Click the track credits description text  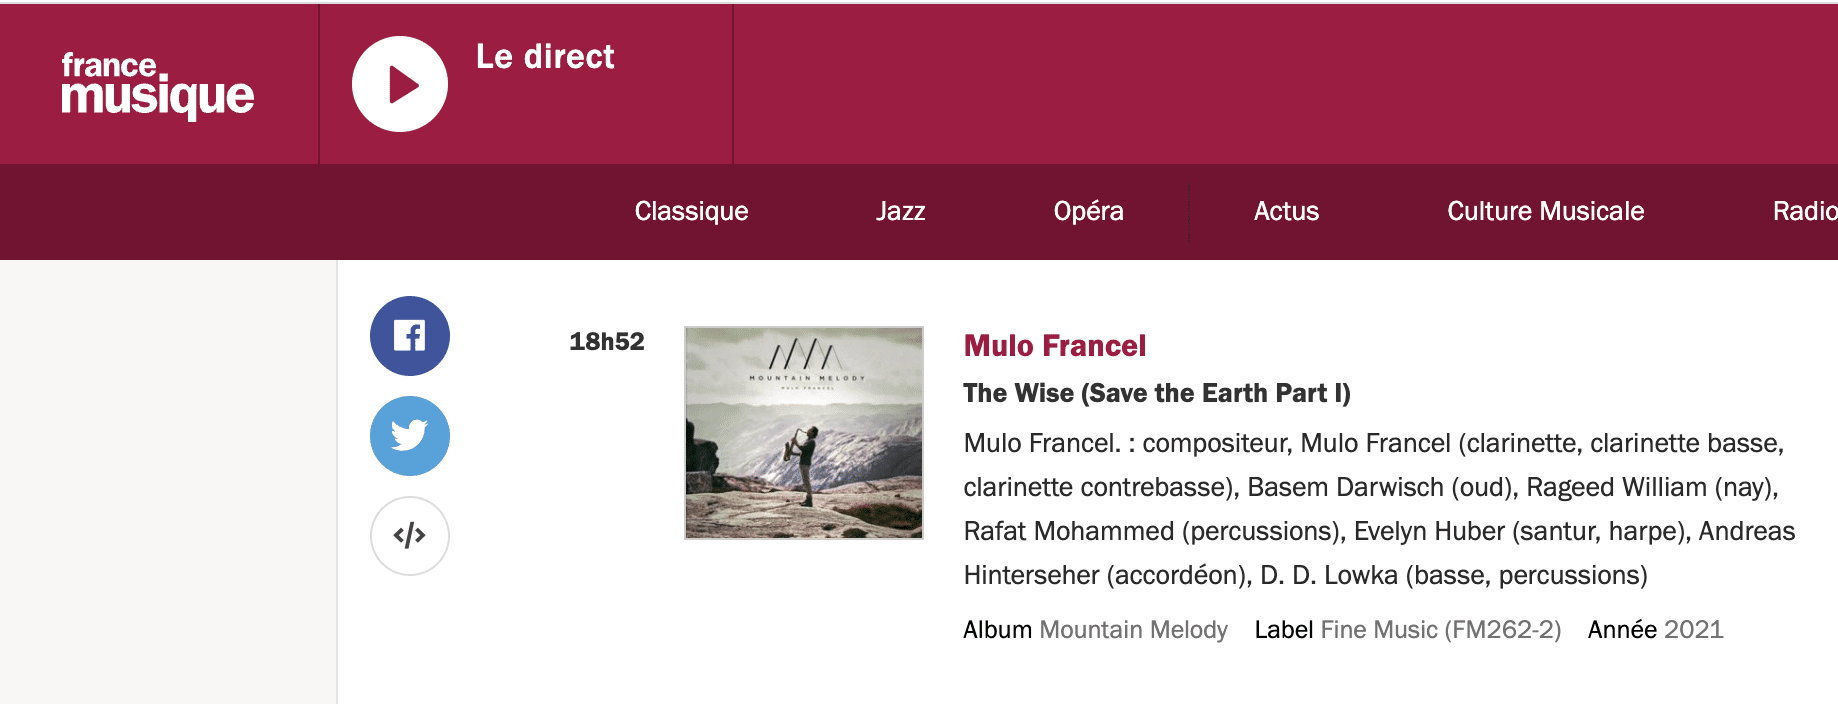(1379, 509)
